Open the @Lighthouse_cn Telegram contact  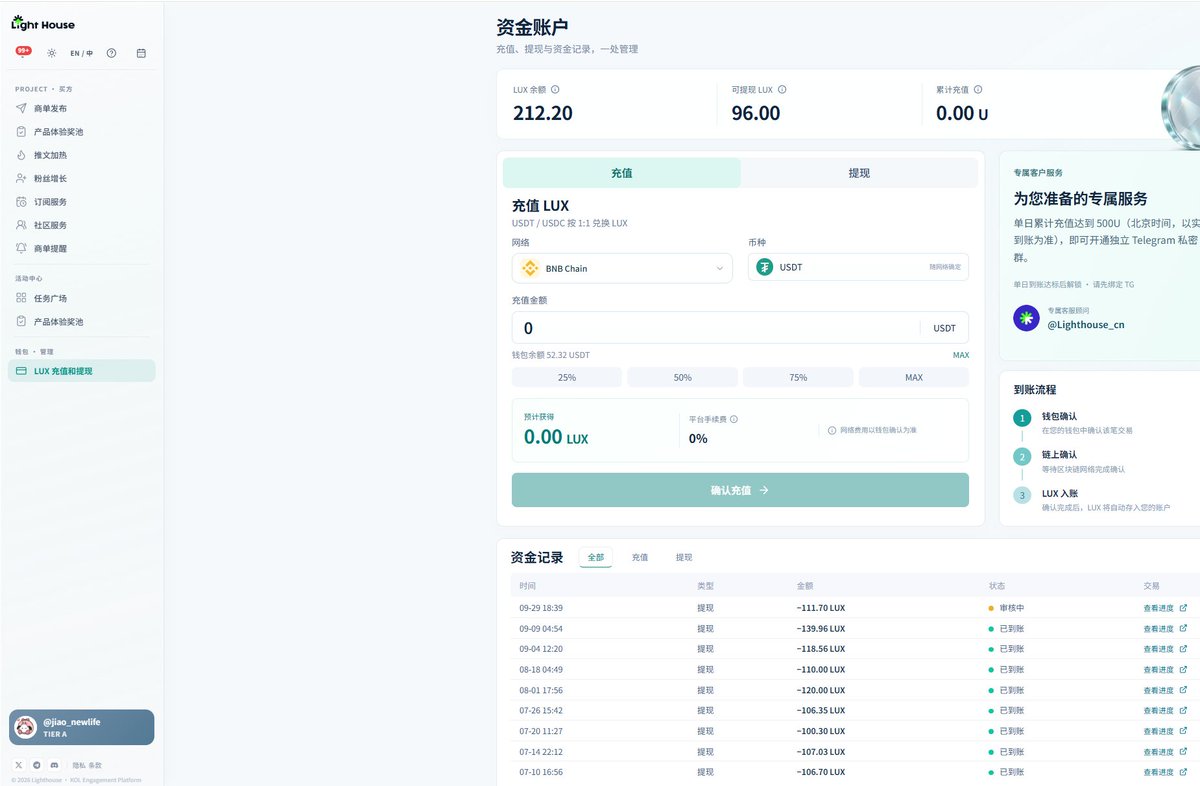click(1085, 324)
